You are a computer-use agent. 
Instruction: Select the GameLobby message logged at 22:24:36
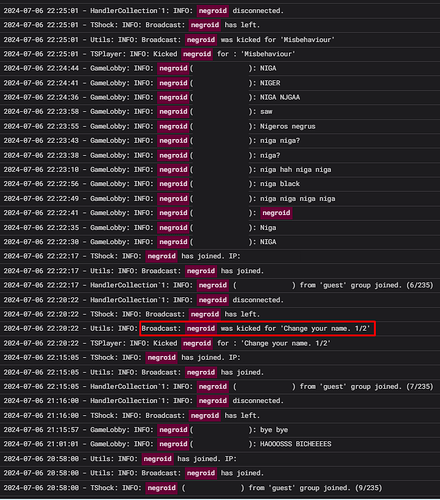tap(220, 97)
